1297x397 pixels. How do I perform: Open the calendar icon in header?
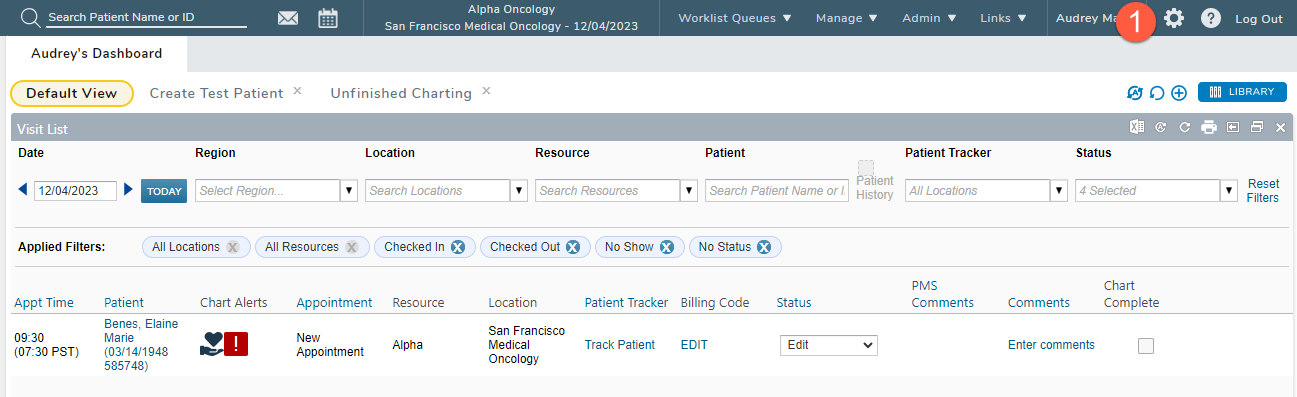328,18
